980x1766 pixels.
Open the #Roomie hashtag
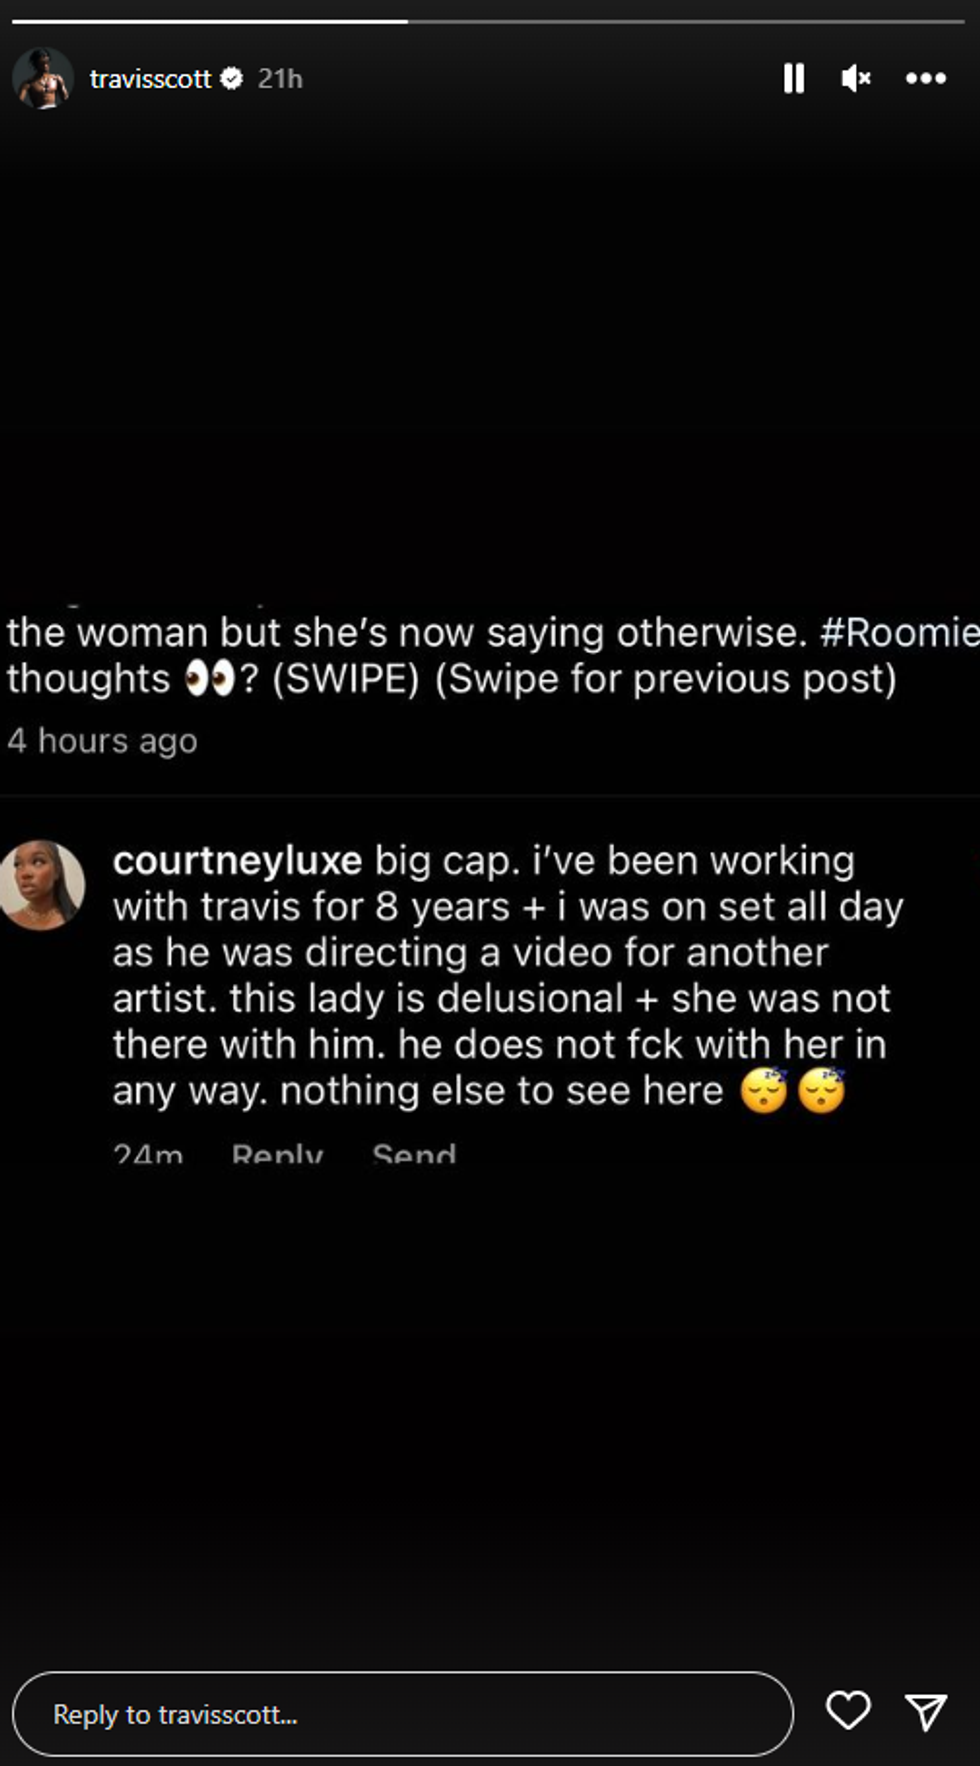(898, 632)
